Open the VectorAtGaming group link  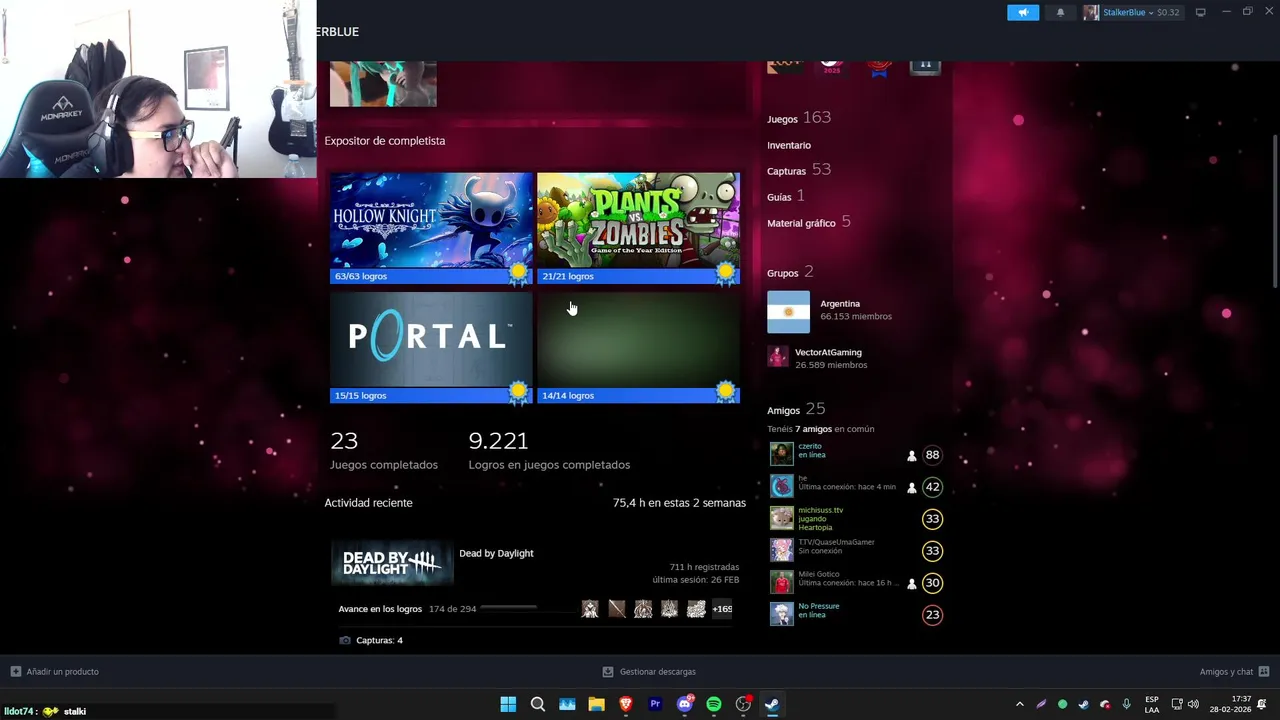coord(828,352)
